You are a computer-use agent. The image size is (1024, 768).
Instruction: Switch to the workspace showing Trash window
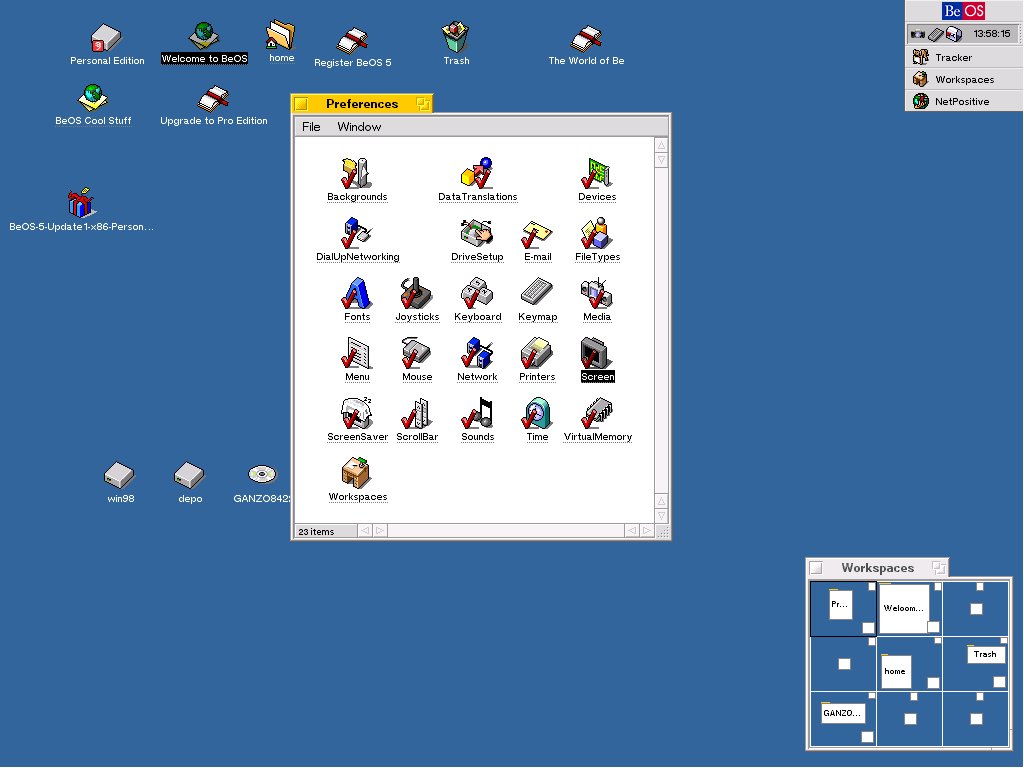click(x=974, y=662)
